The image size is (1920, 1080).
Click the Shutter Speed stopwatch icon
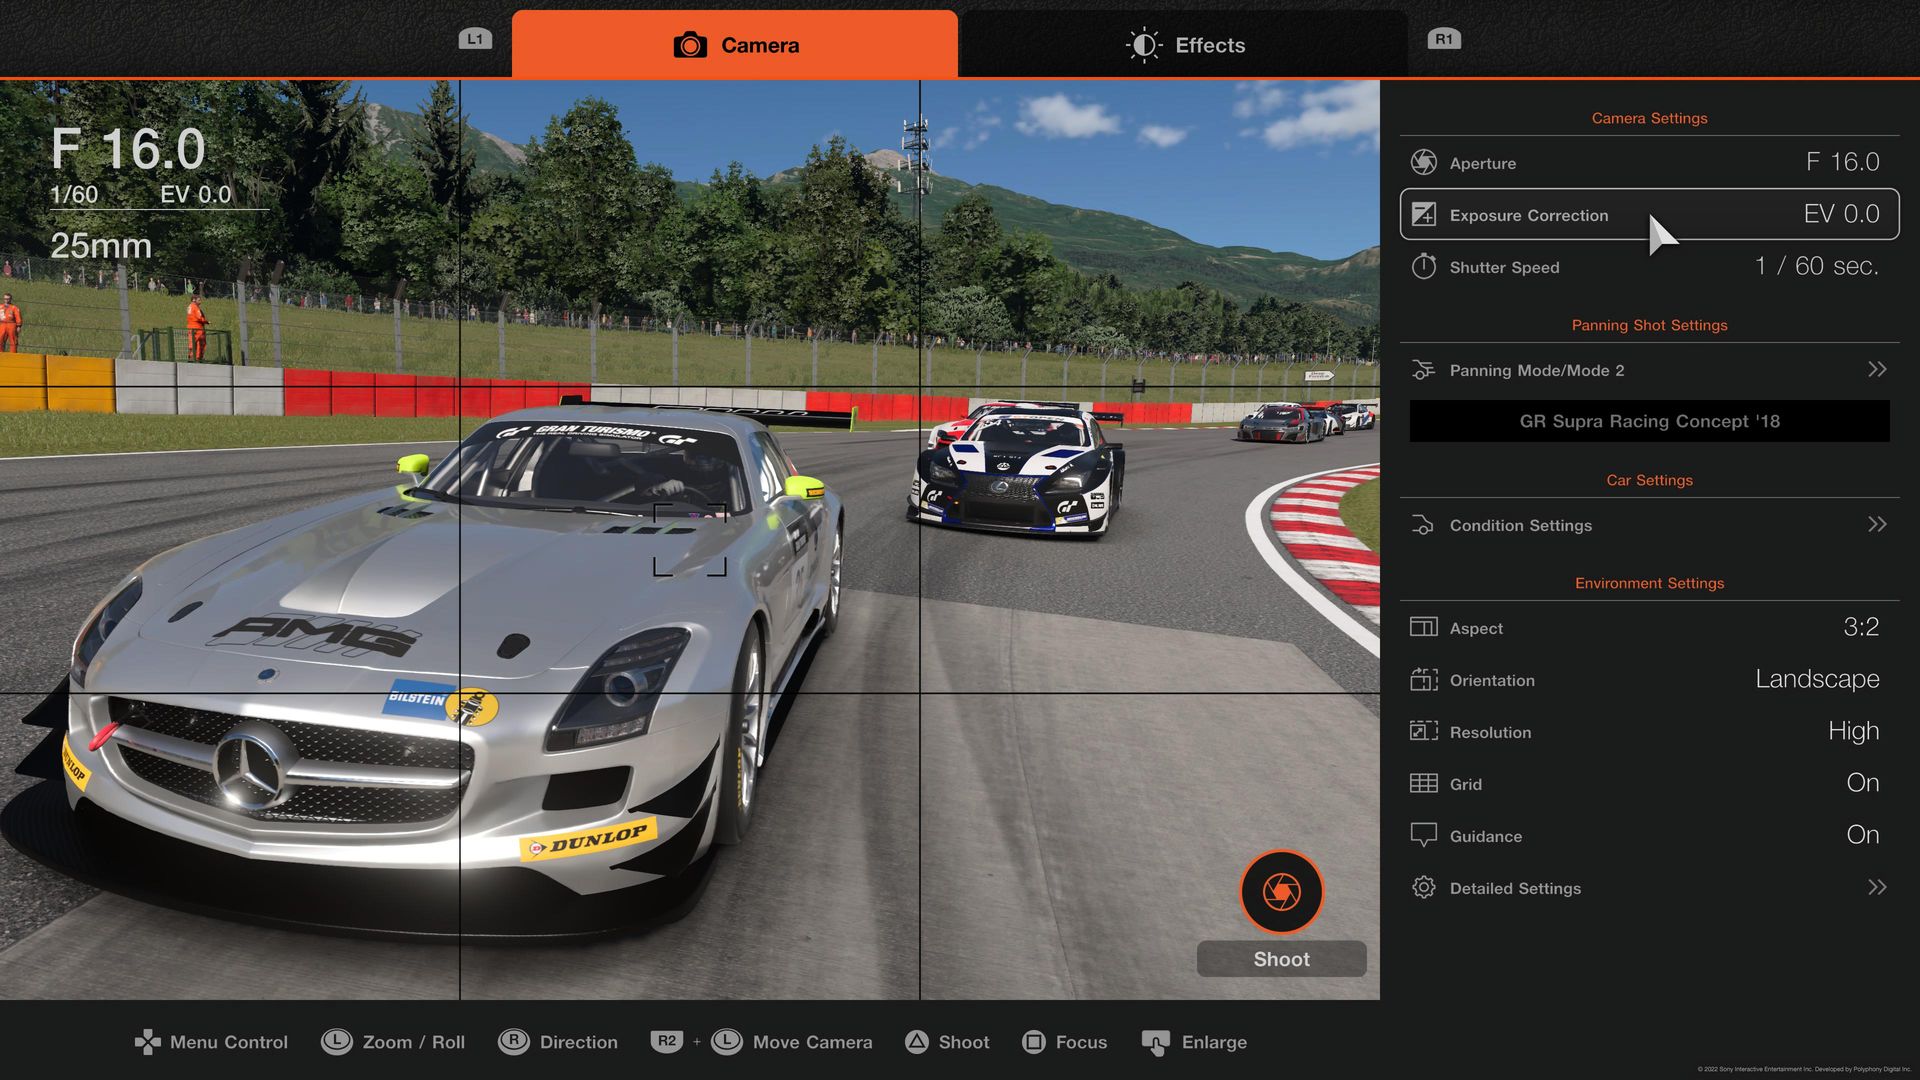click(x=1423, y=266)
